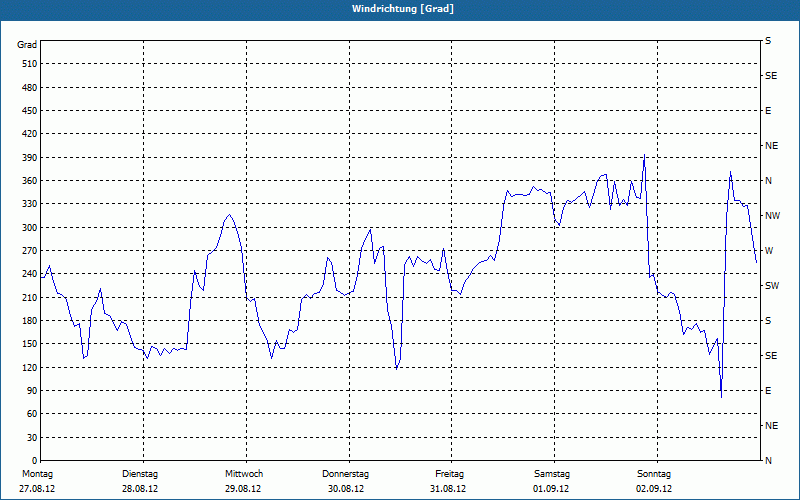Viewport: 800px width, 500px height.
Task: Select the date 01.09.12
Action: click(x=551, y=489)
